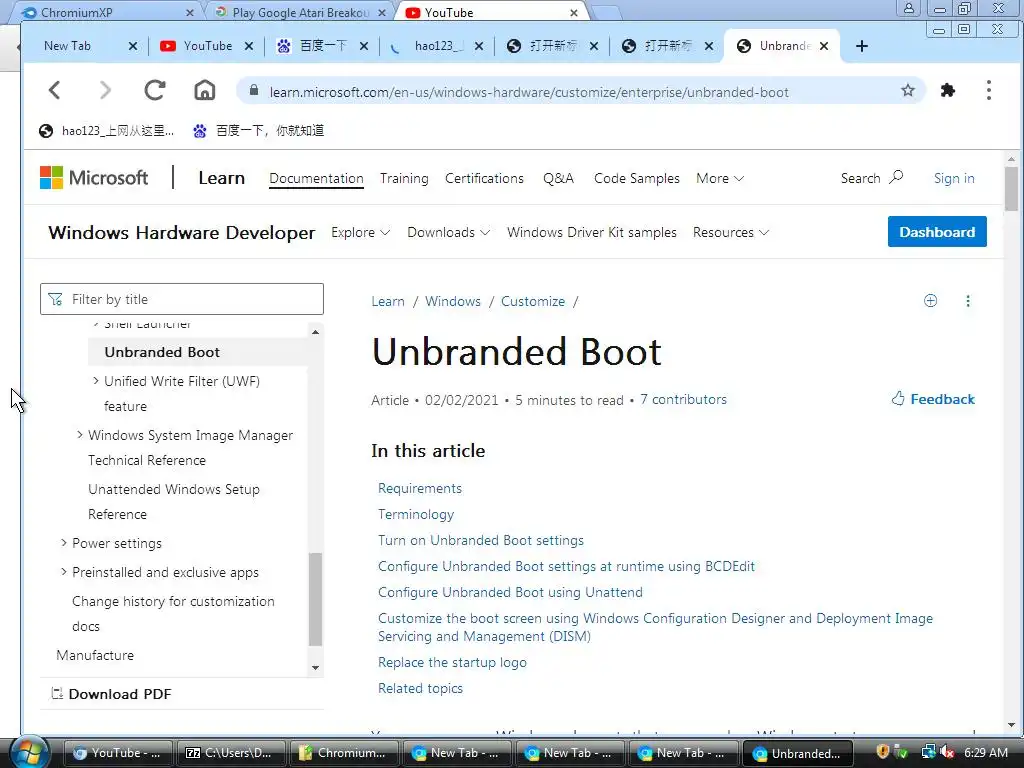Reload the current page
1024x768 pixels.
pos(155,90)
